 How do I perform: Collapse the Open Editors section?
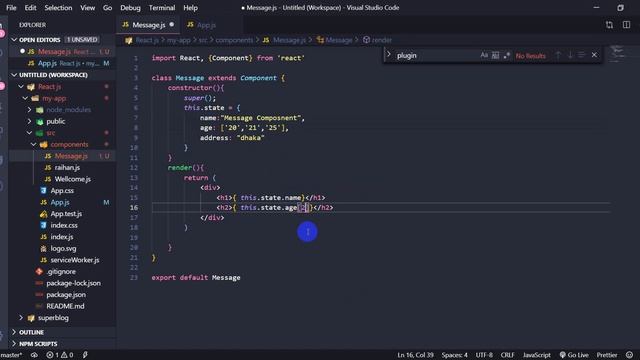pyautogui.click(x=14, y=40)
